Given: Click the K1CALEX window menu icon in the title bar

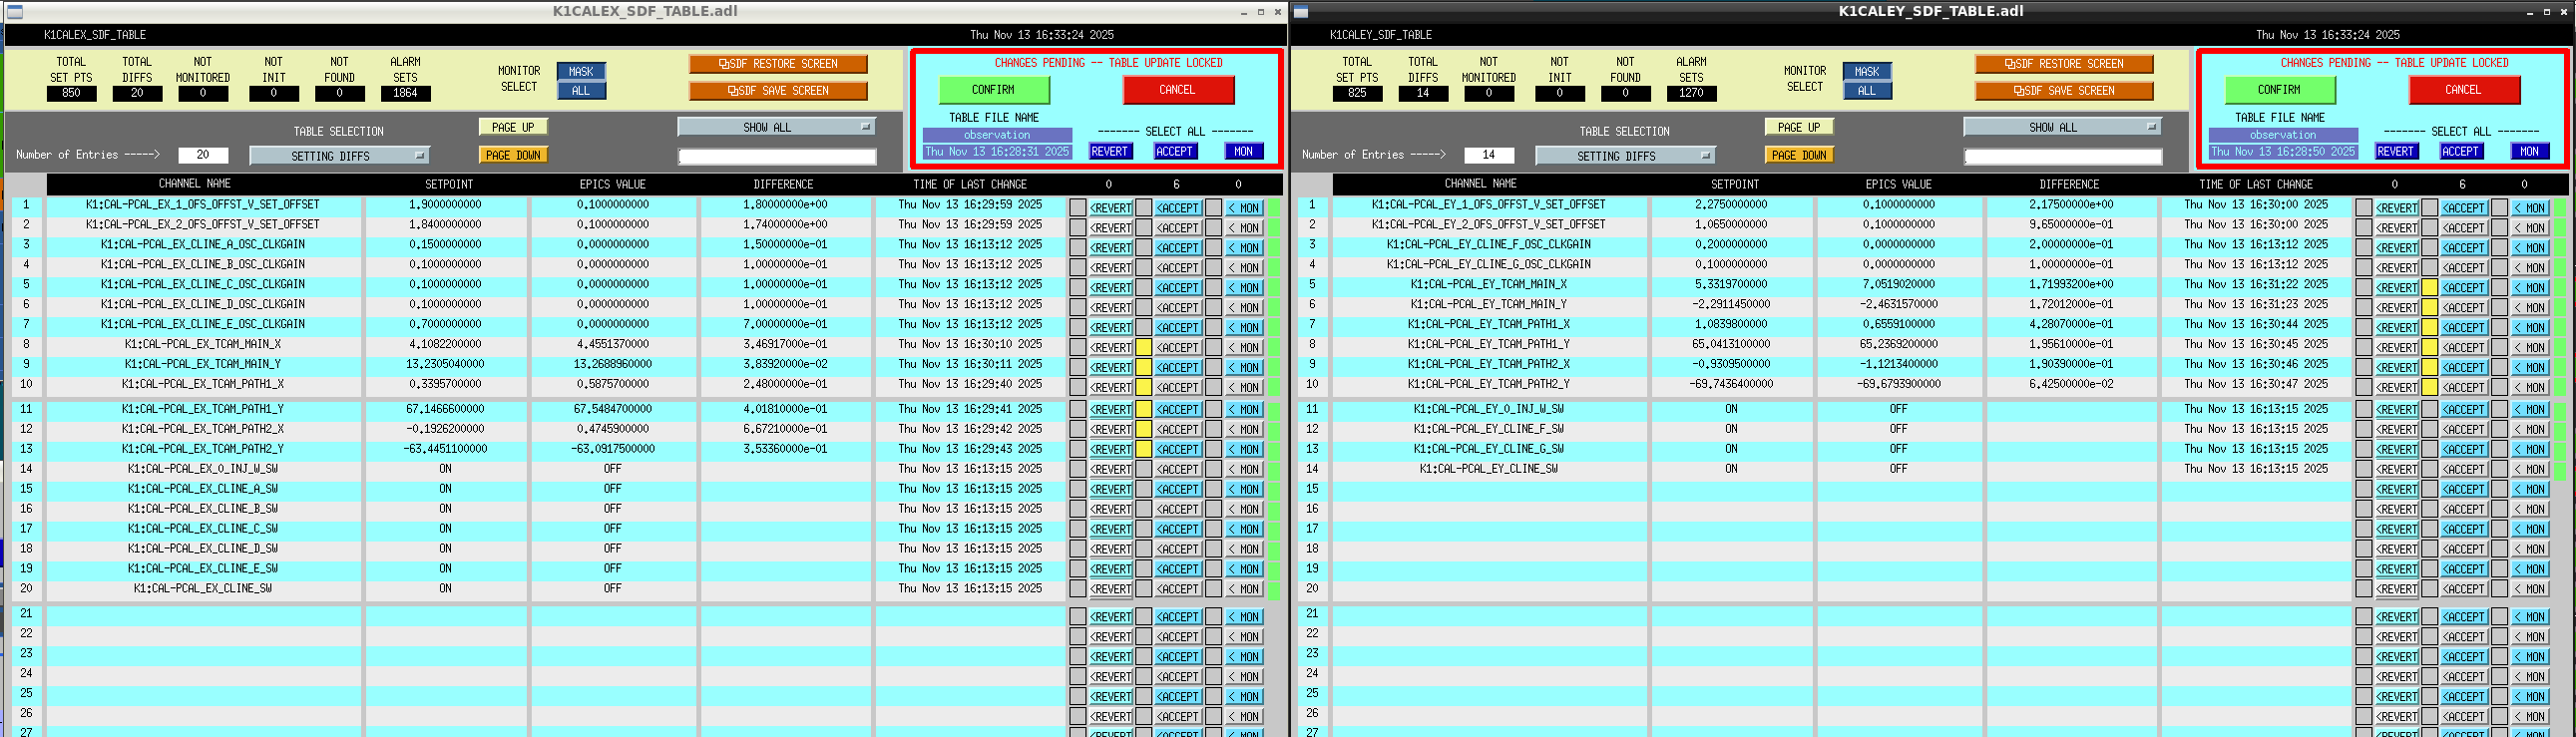Looking at the screenshot, I should [x=14, y=12].
